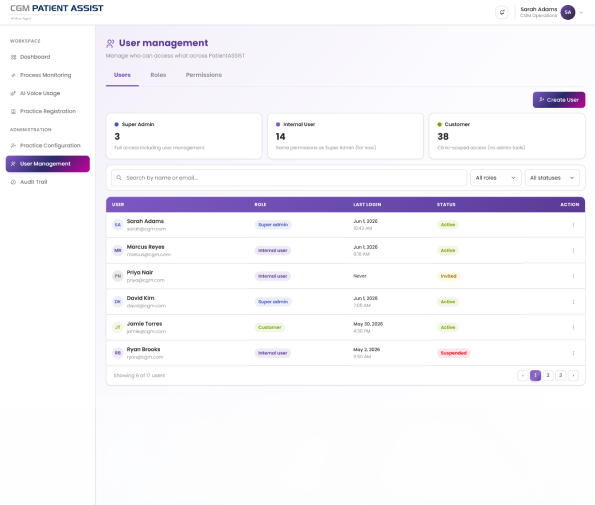Go to previous page of users
The height and width of the screenshot is (505, 595).
tap(523, 375)
